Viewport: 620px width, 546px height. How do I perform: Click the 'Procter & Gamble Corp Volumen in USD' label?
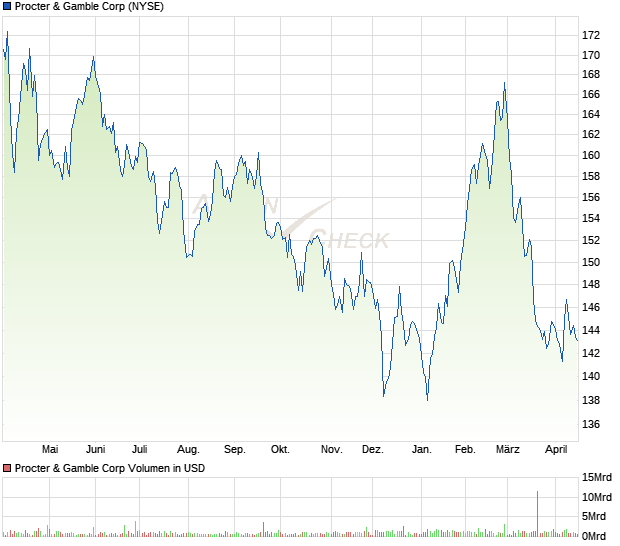110,468
